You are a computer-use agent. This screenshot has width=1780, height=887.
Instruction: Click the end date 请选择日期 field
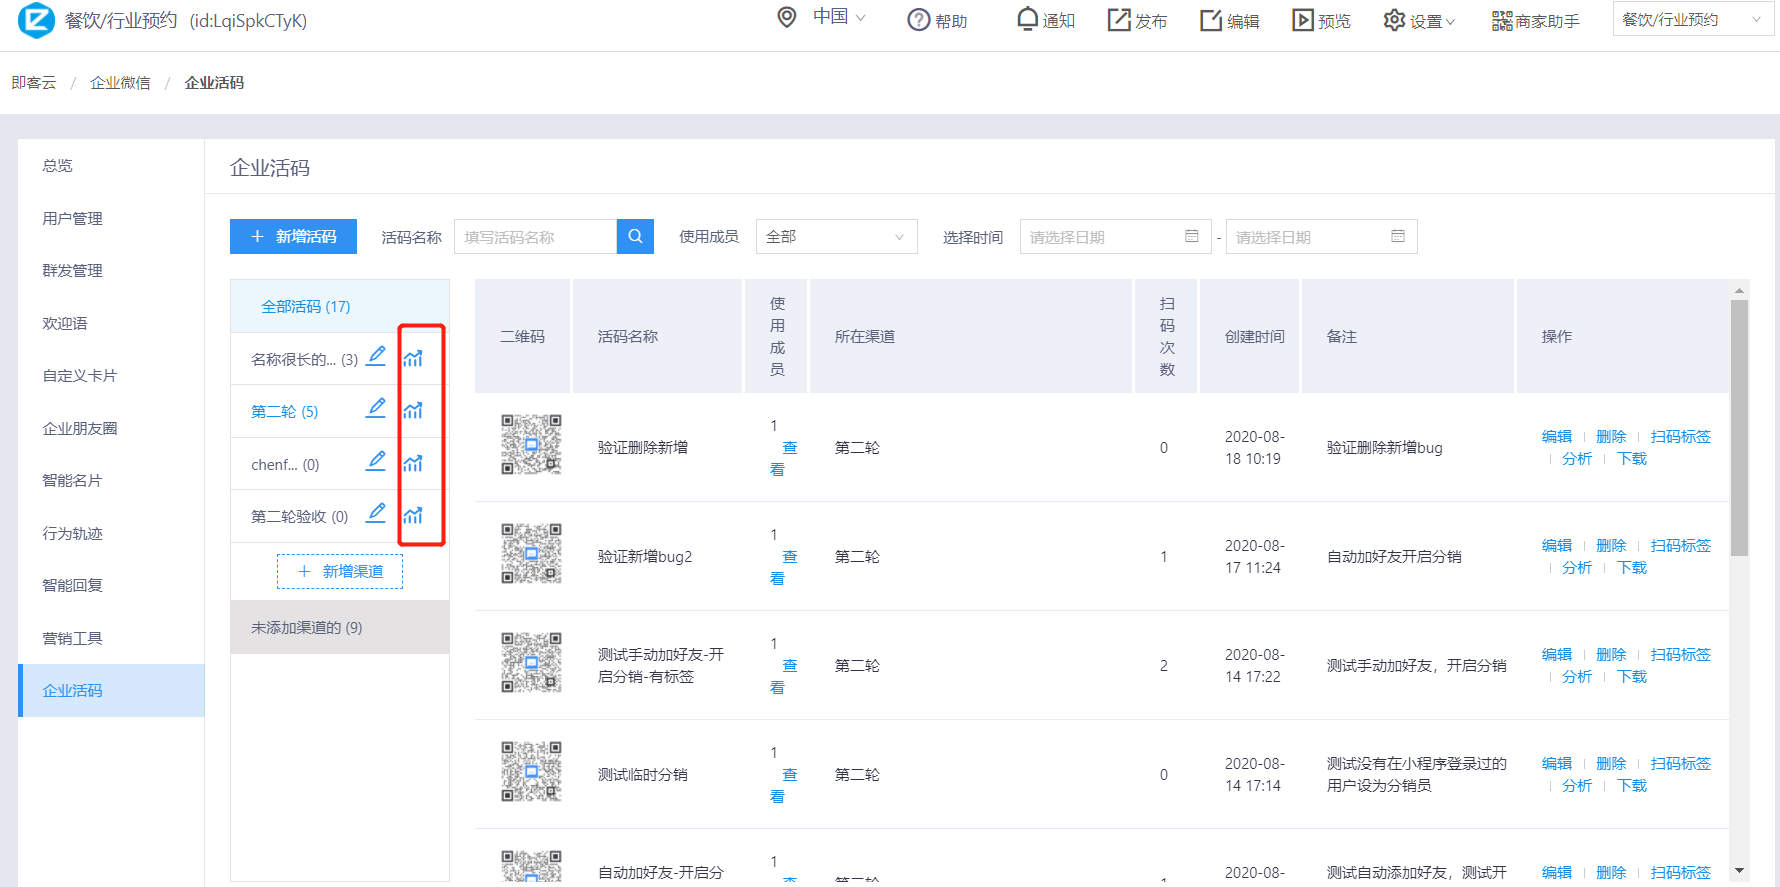1321,236
